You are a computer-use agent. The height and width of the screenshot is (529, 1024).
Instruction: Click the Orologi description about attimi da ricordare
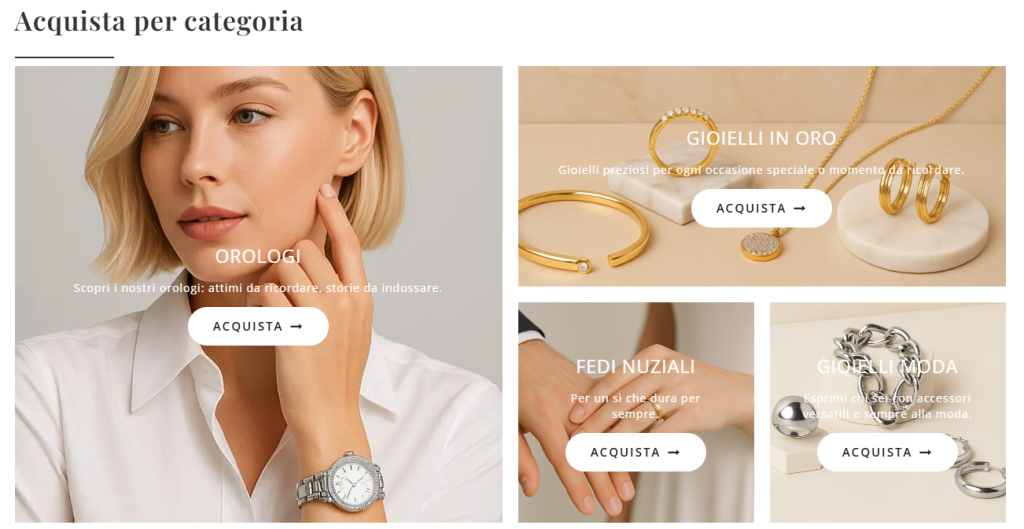(258, 288)
